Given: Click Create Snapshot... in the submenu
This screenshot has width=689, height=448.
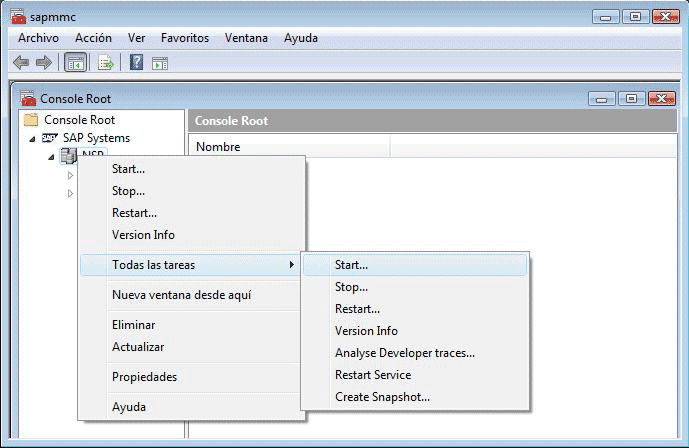Looking at the screenshot, I should [x=382, y=397].
